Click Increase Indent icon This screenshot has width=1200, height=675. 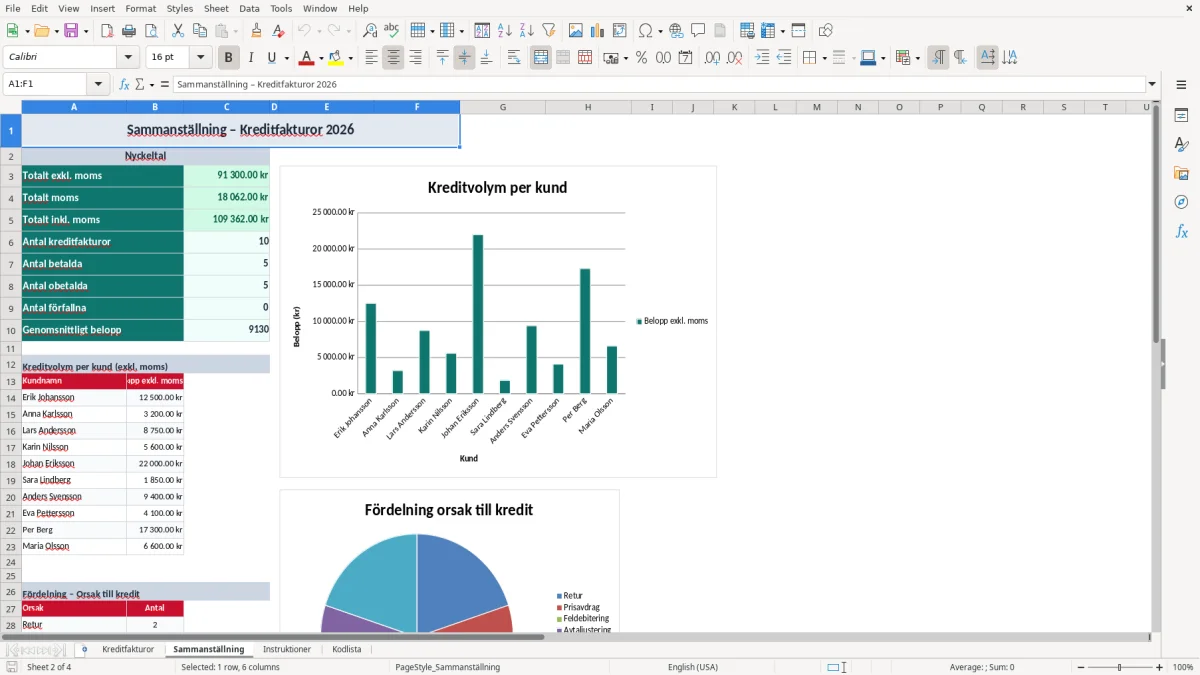pos(762,58)
